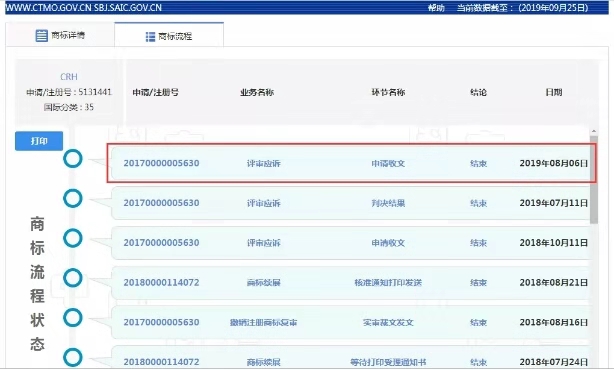Select the timeline circle for 2018年10月11日

pos(73,238)
